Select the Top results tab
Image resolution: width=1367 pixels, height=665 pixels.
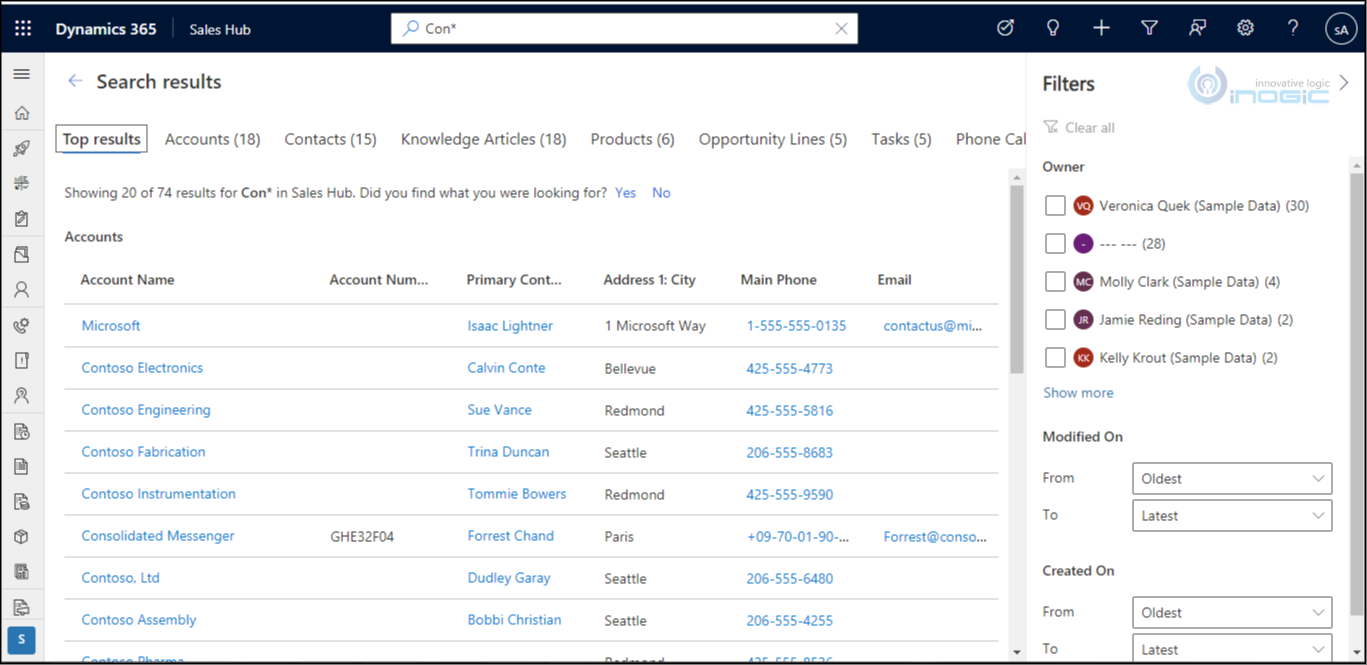pos(102,139)
